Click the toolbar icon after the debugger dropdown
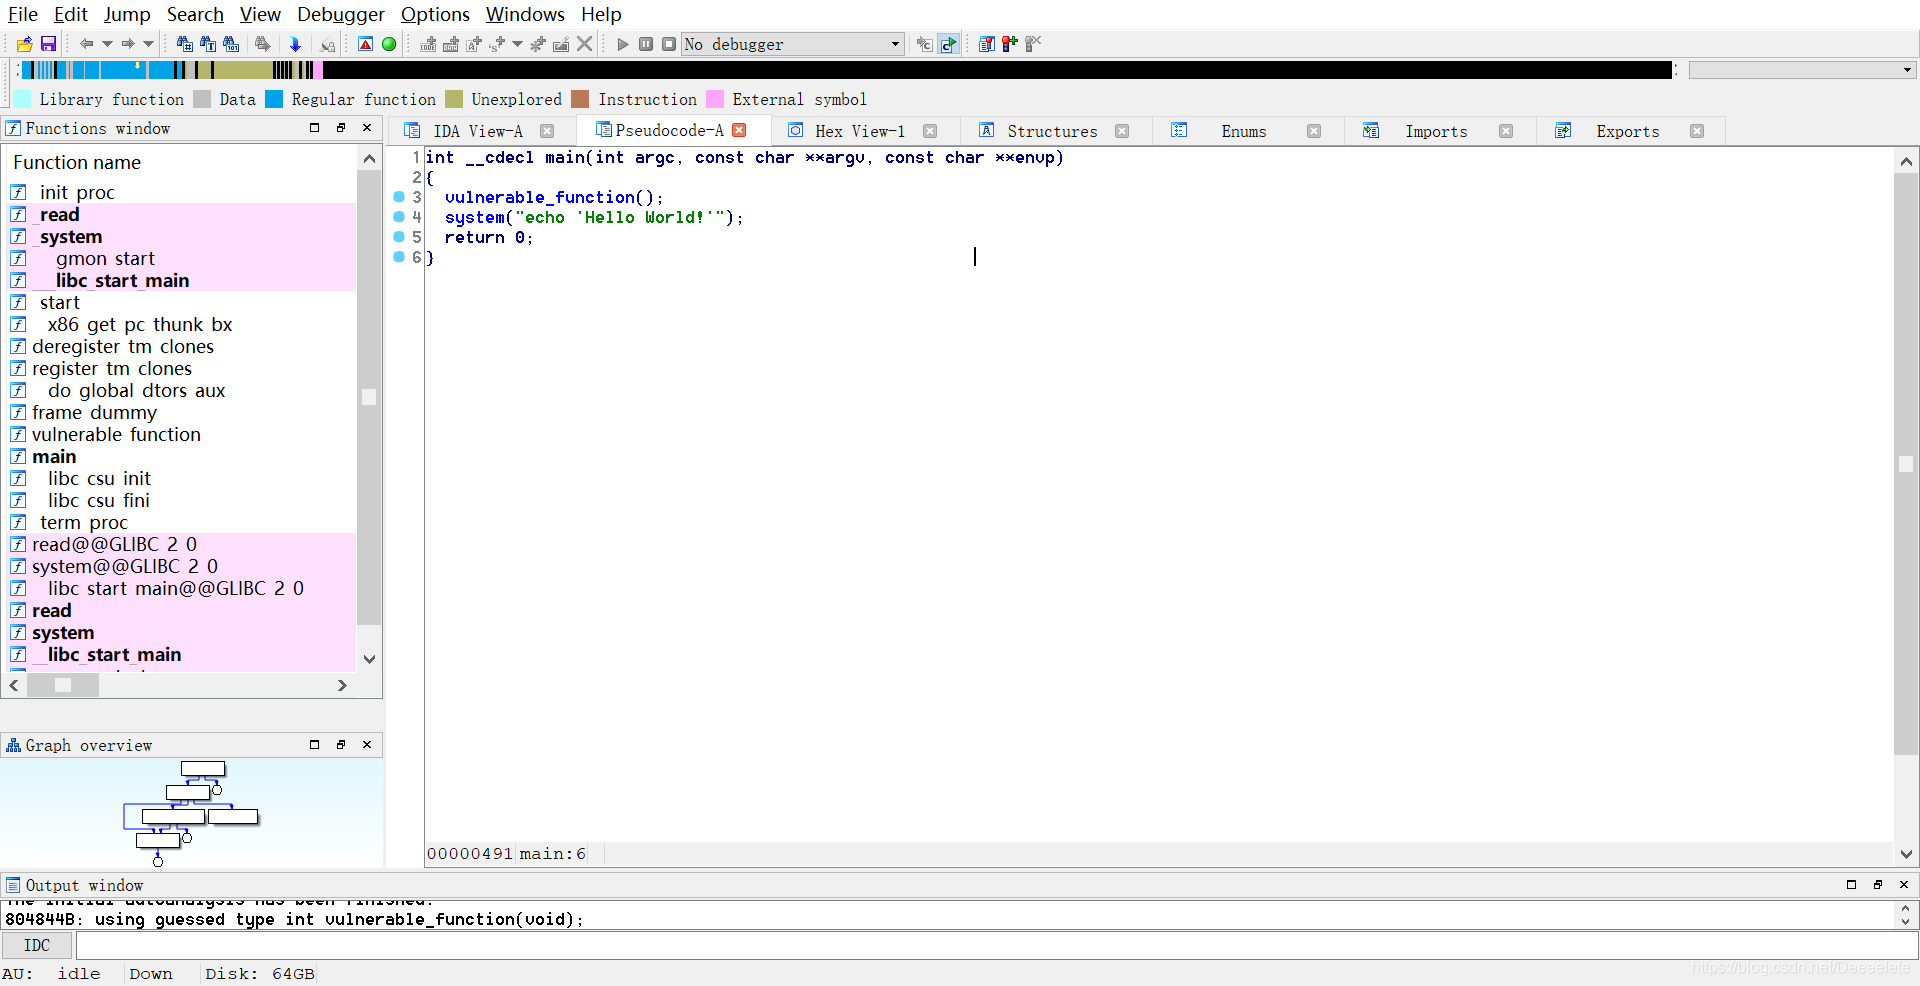 click(x=924, y=44)
